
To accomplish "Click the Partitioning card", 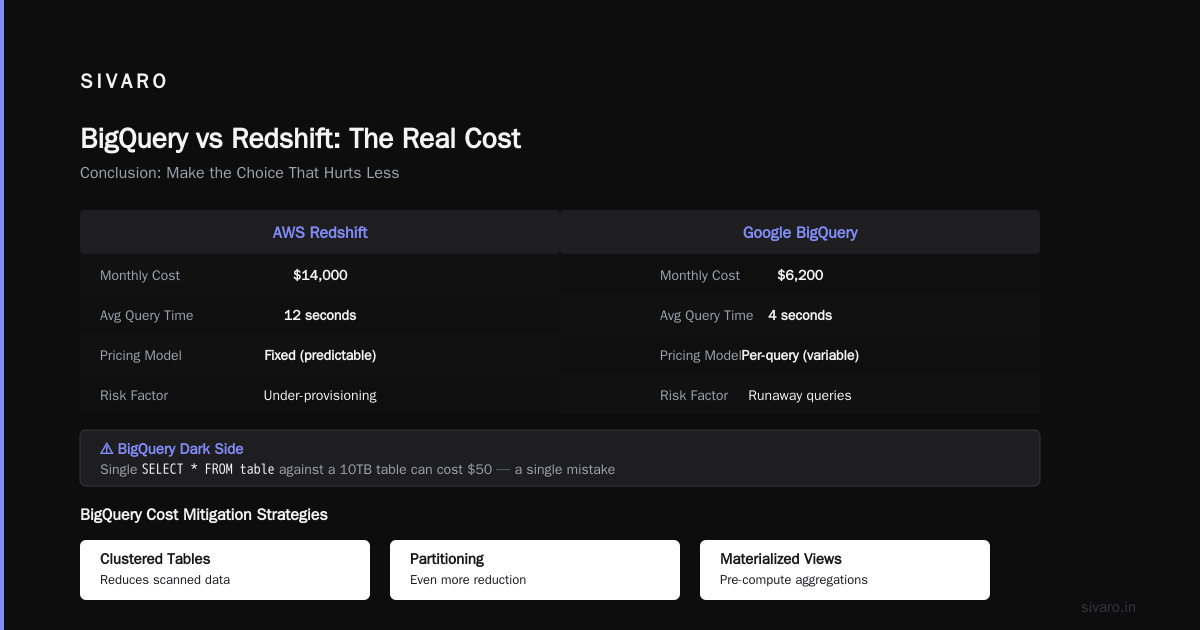I will click(x=535, y=570).
